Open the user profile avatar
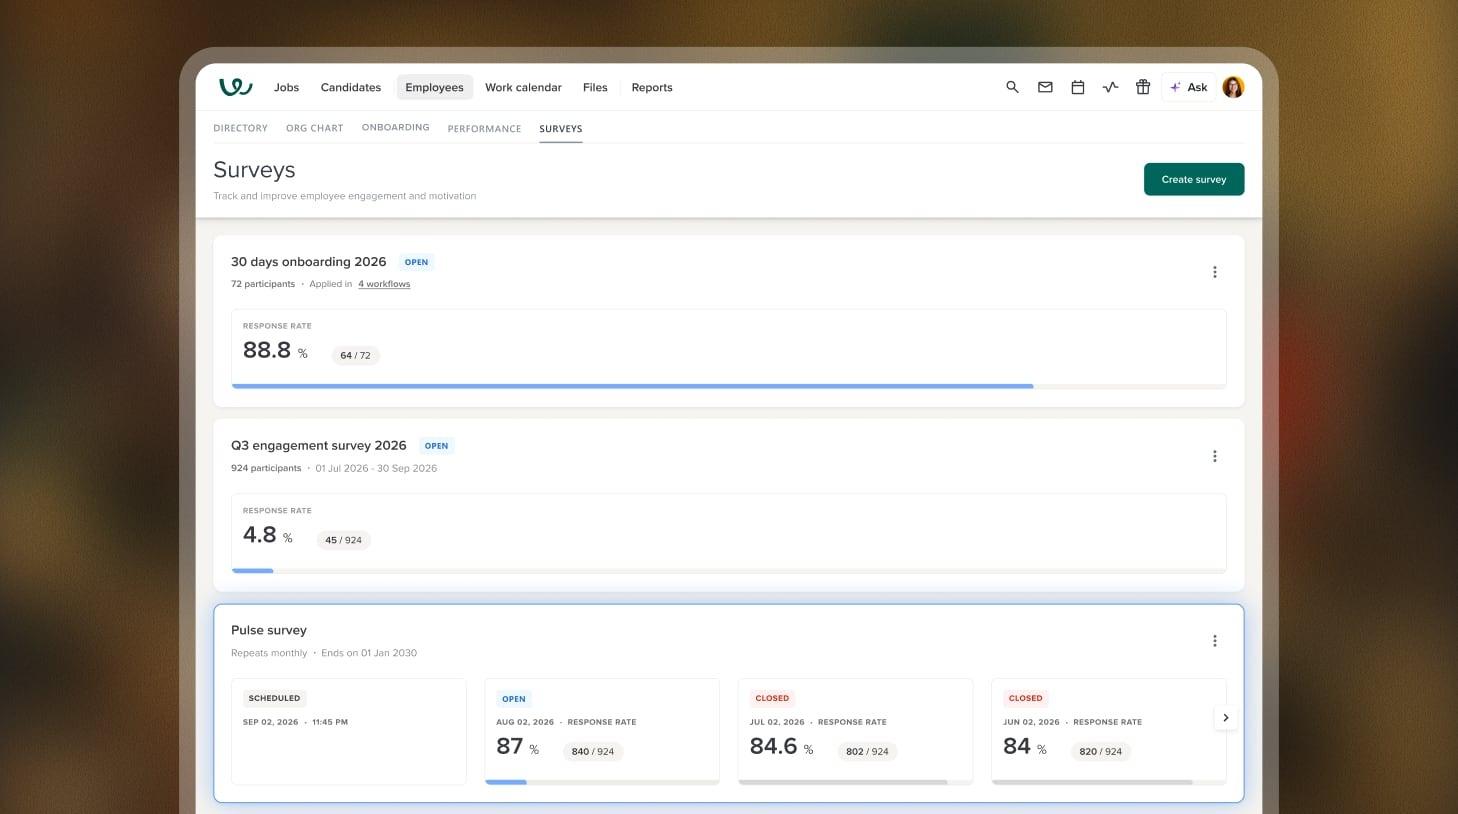Screen dimensions: 1458x814 pyautogui.click(x=1234, y=87)
